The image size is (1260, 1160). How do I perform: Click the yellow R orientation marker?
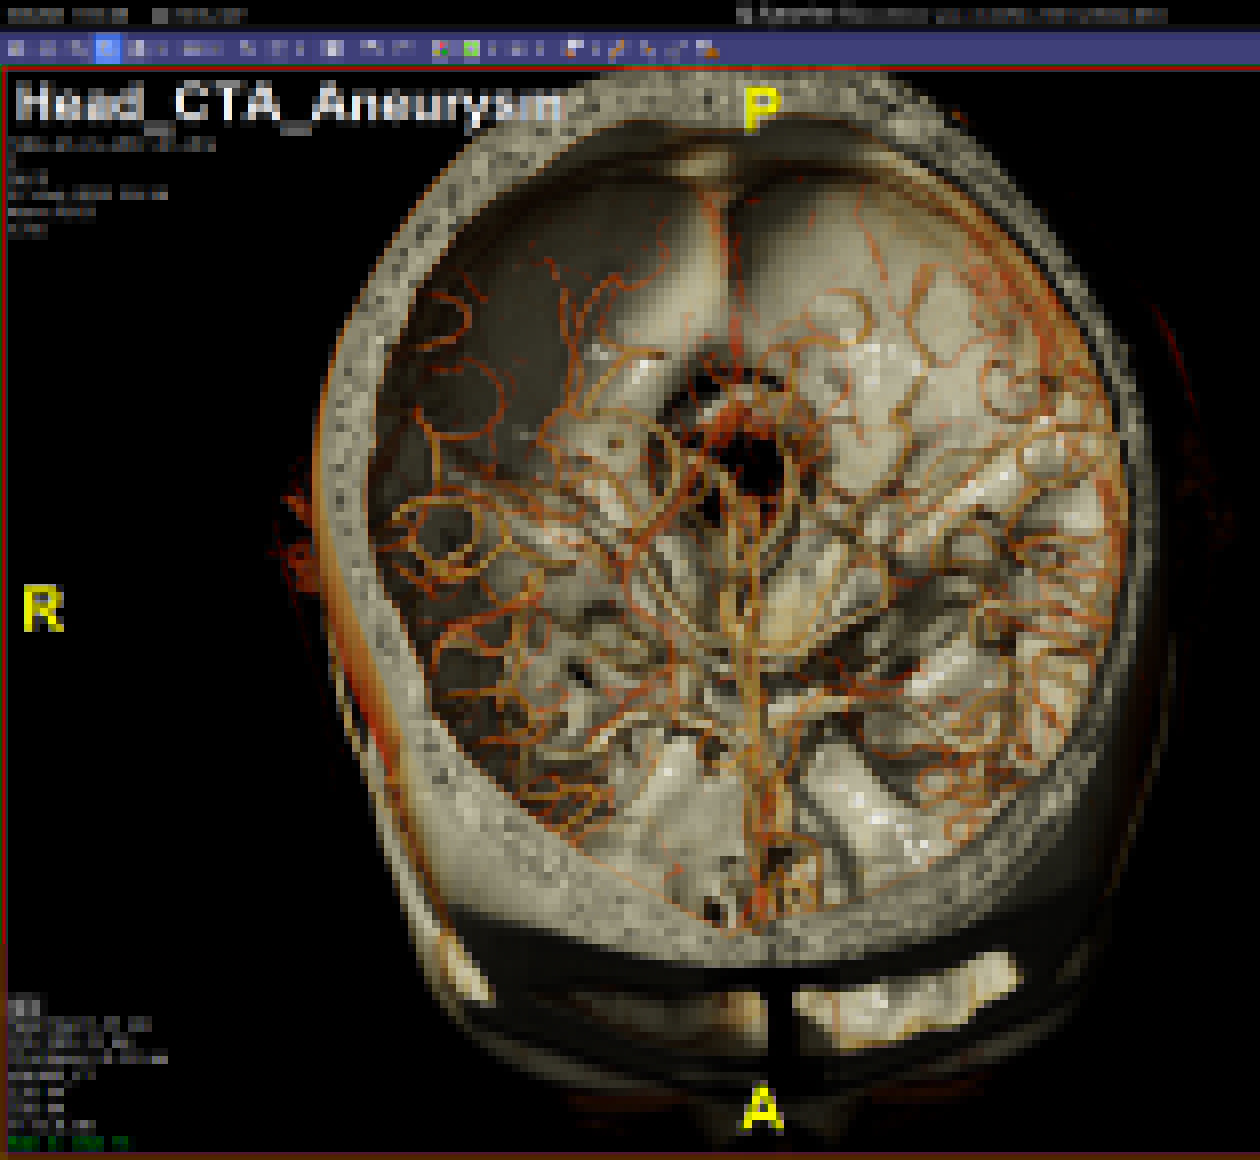tap(43, 609)
